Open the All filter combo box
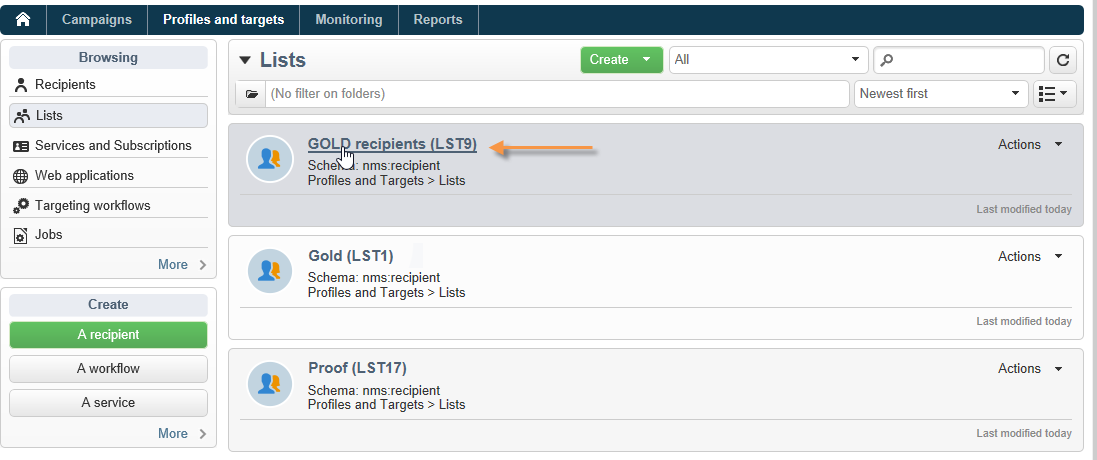Viewport: 1097px width, 460px height. [x=768, y=60]
